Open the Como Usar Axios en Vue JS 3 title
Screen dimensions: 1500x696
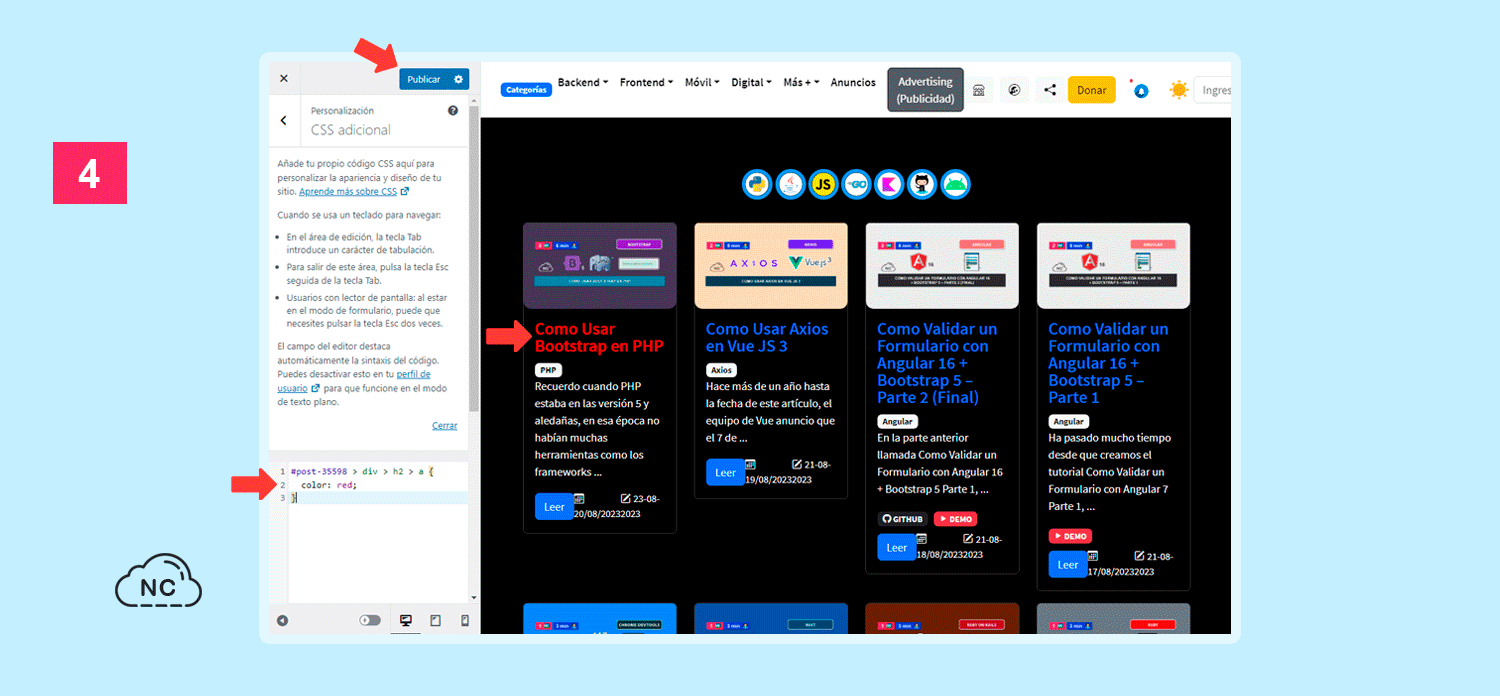pyautogui.click(x=766, y=337)
